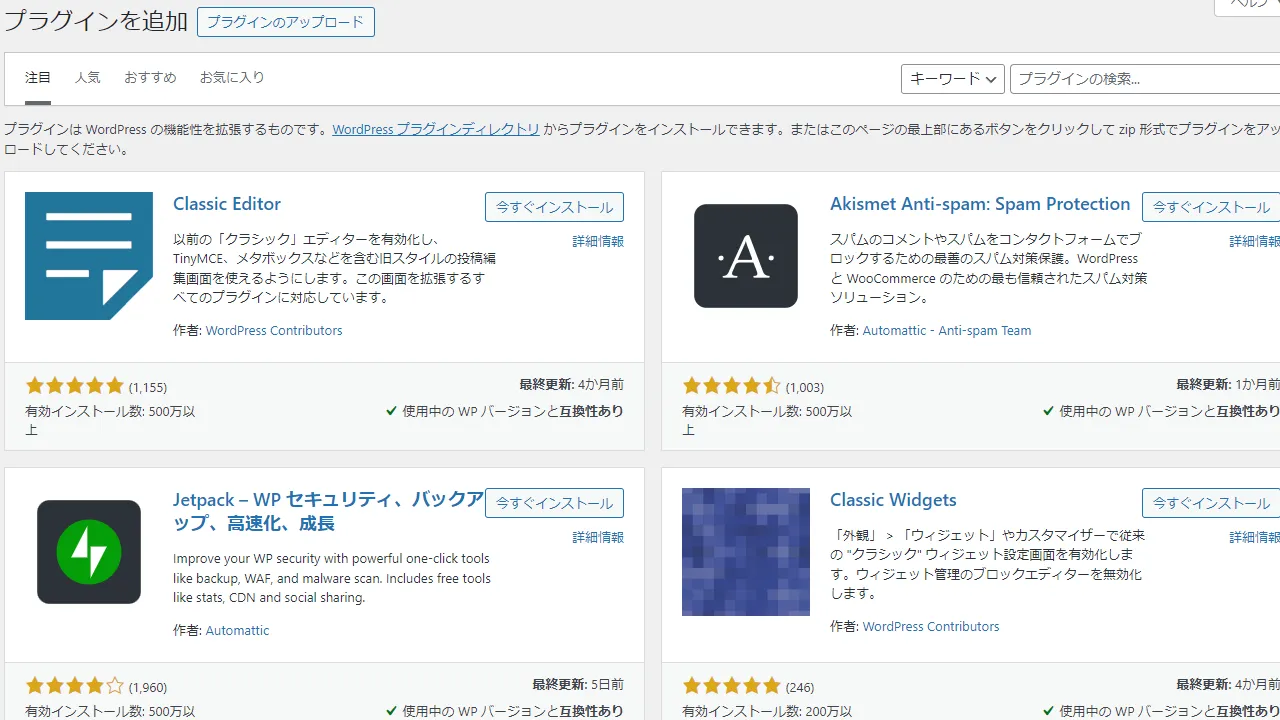The height and width of the screenshot is (720, 1280).
Task: Open the Classic Editor title link
Action: point(227,204)
